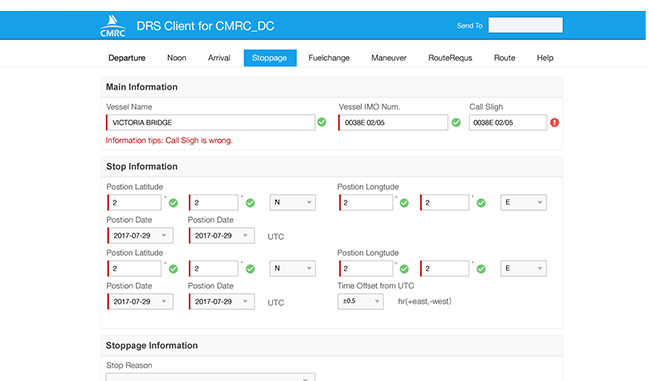Image resolution: width=649 pixels, height=381 pixels.
Task: Open the Help tab
Action: coord(545,58)
